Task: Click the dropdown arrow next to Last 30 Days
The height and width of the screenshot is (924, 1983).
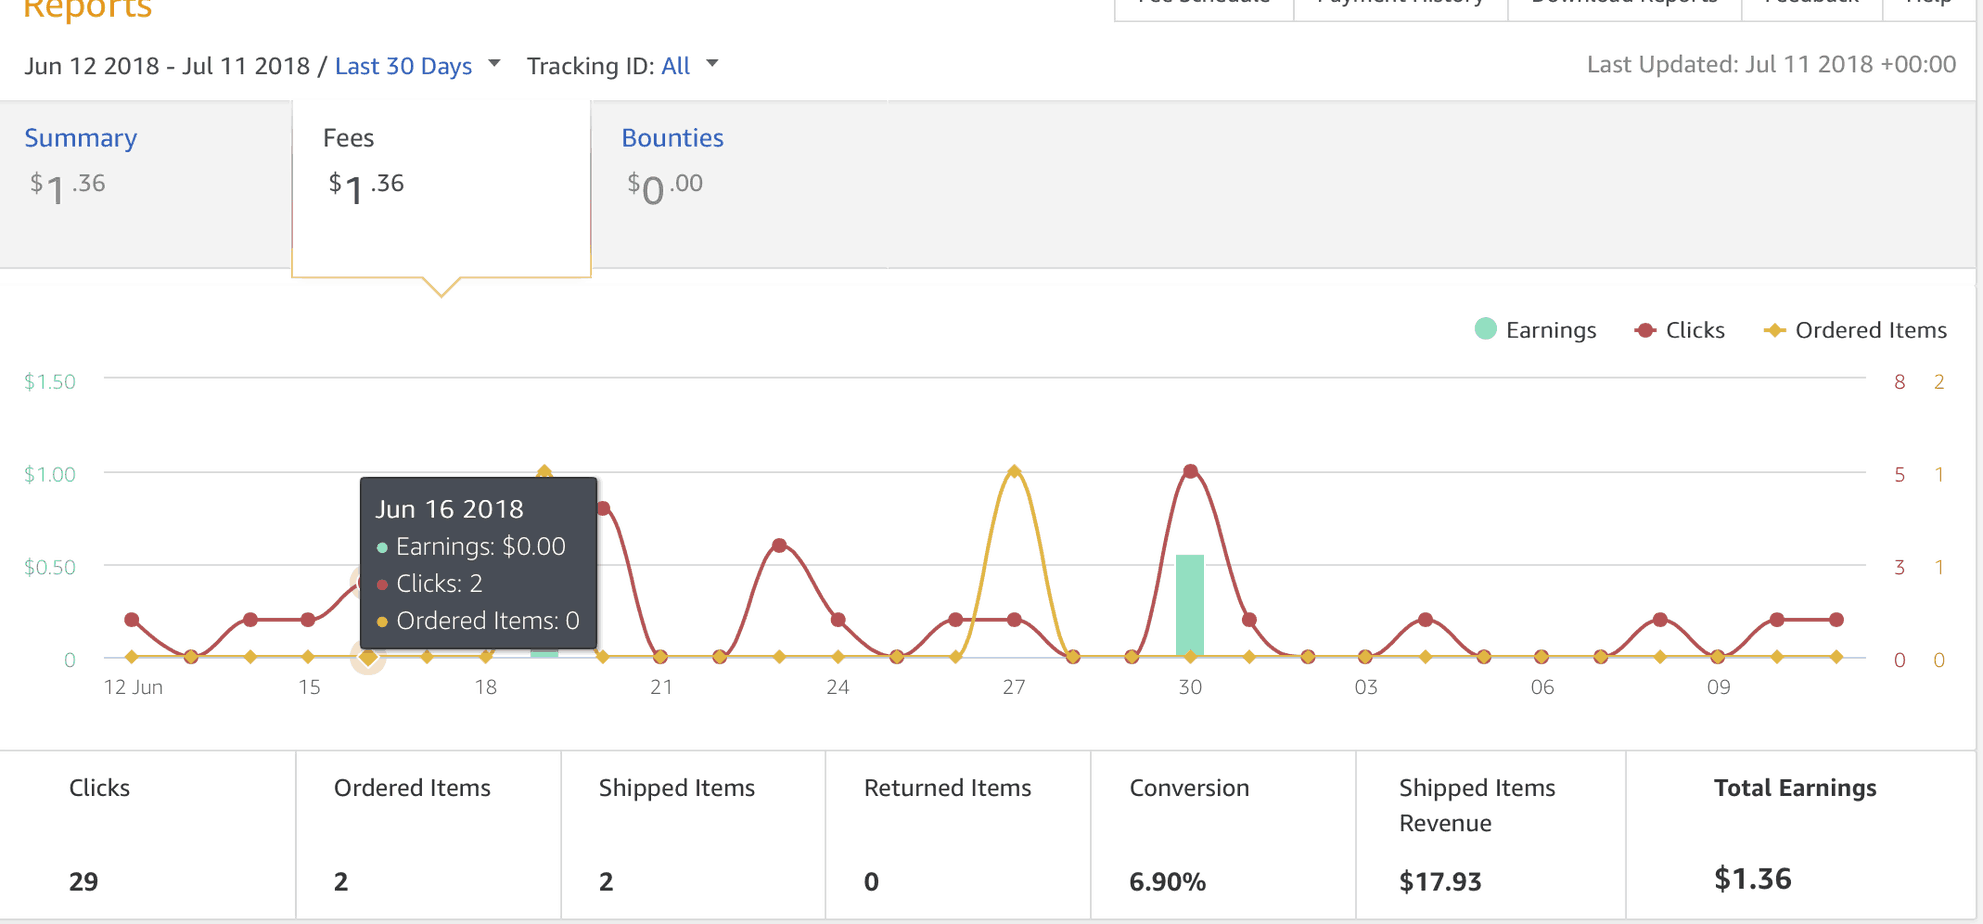Action: [494, 64]
